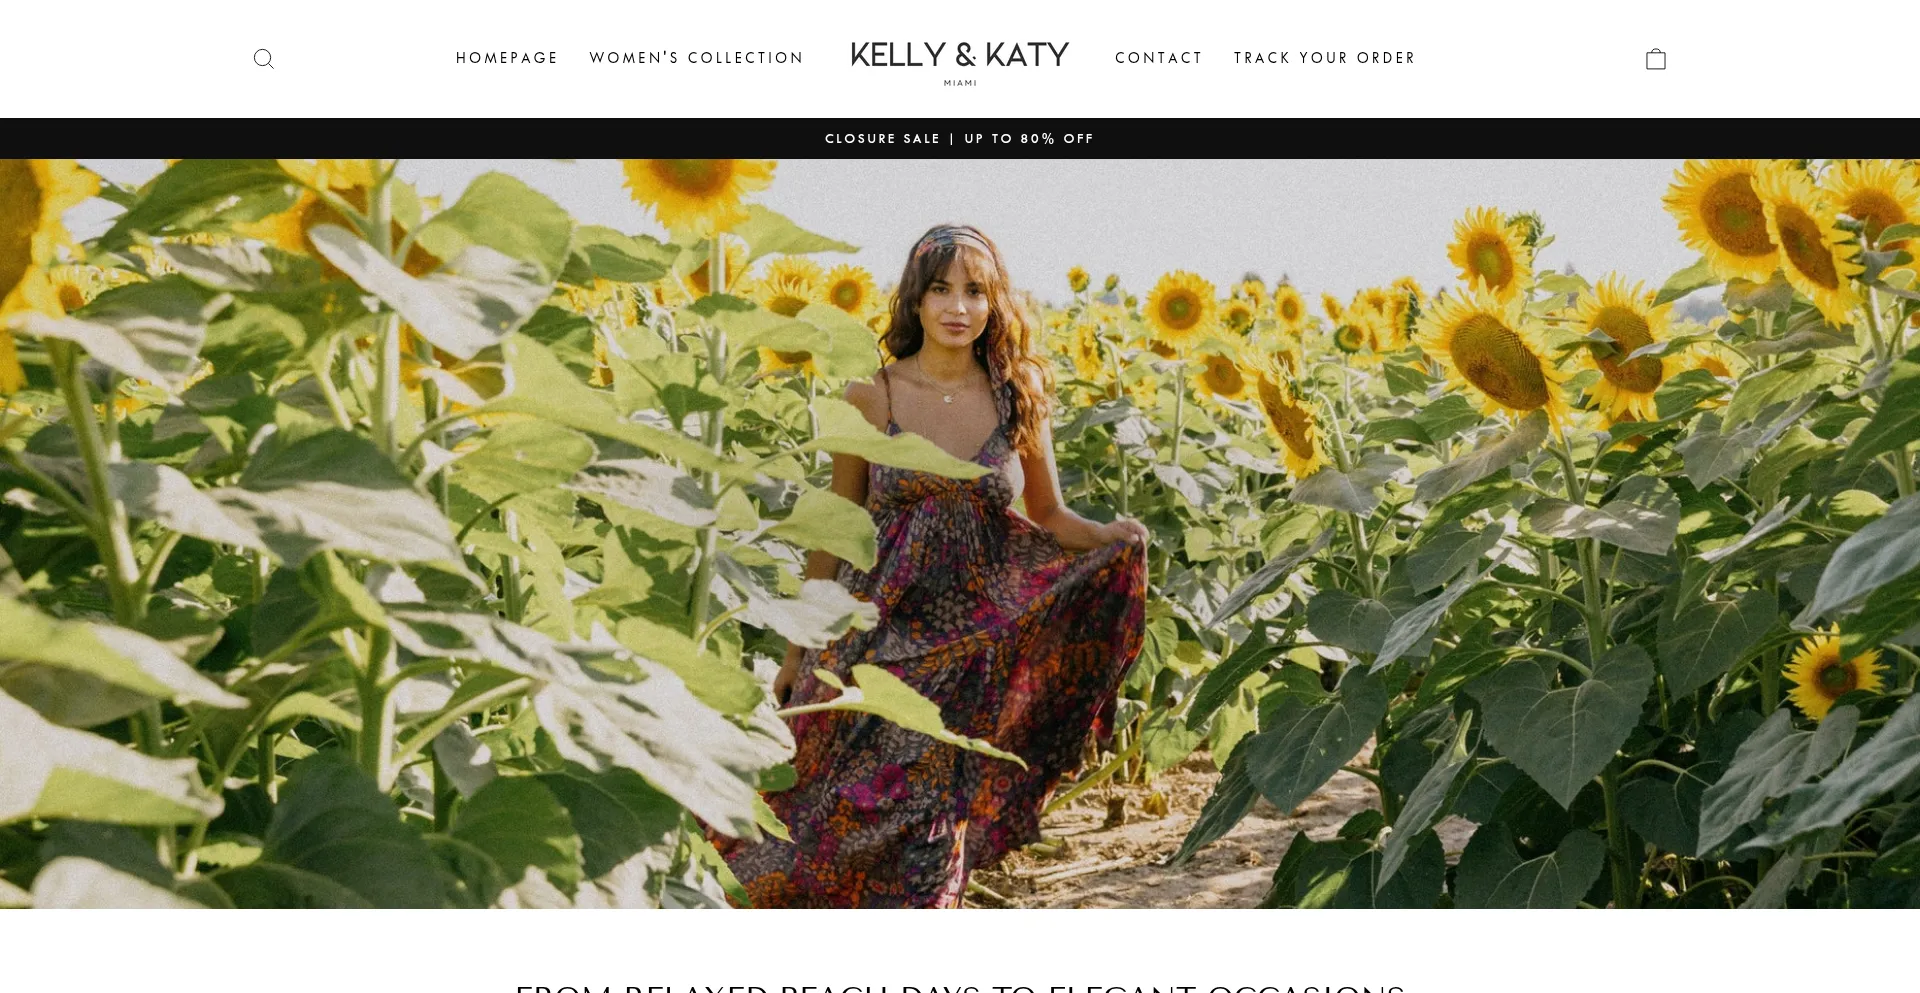Screen dimensions: 1920x993
Task: Open the UP TO 80% OFF promotion
Action: click(1028, 138)
